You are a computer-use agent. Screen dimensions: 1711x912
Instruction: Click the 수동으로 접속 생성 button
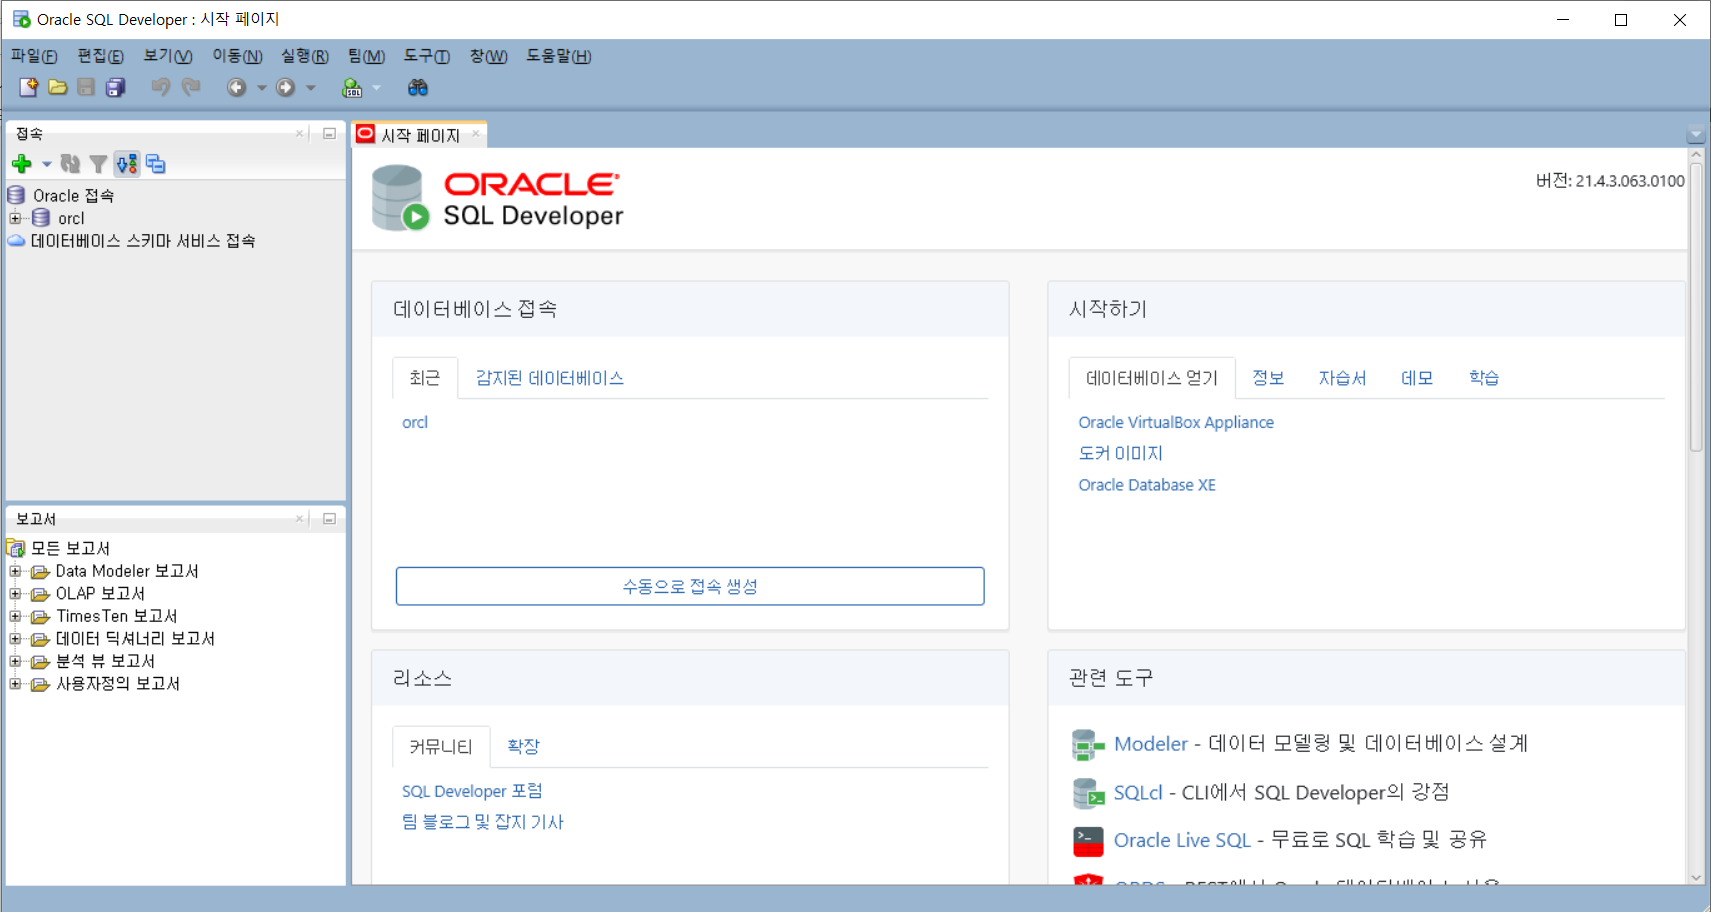tap(690, 586)
